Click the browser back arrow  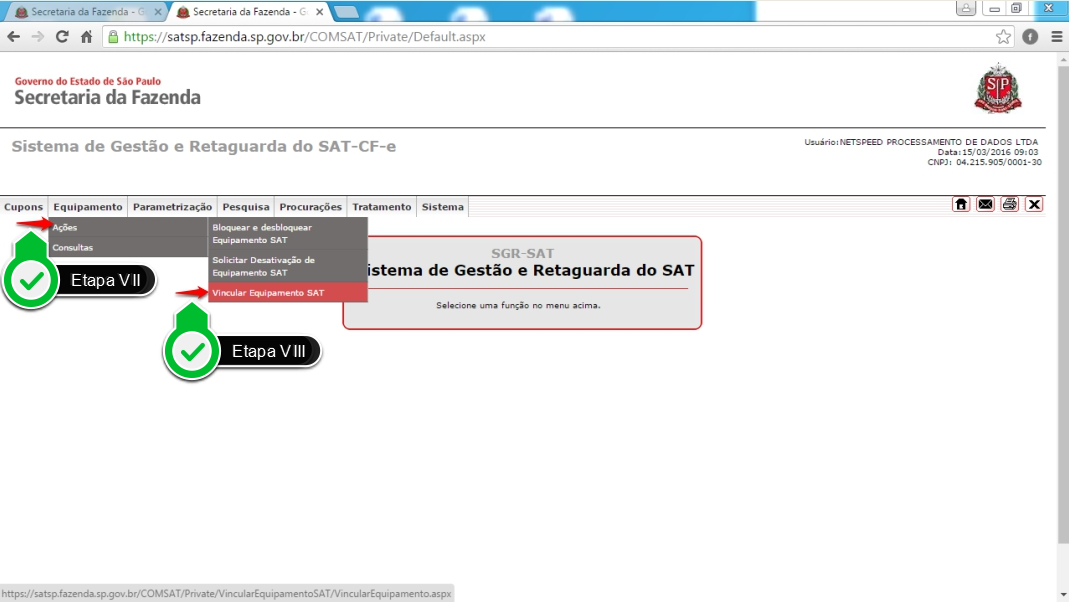coord(14,37)
